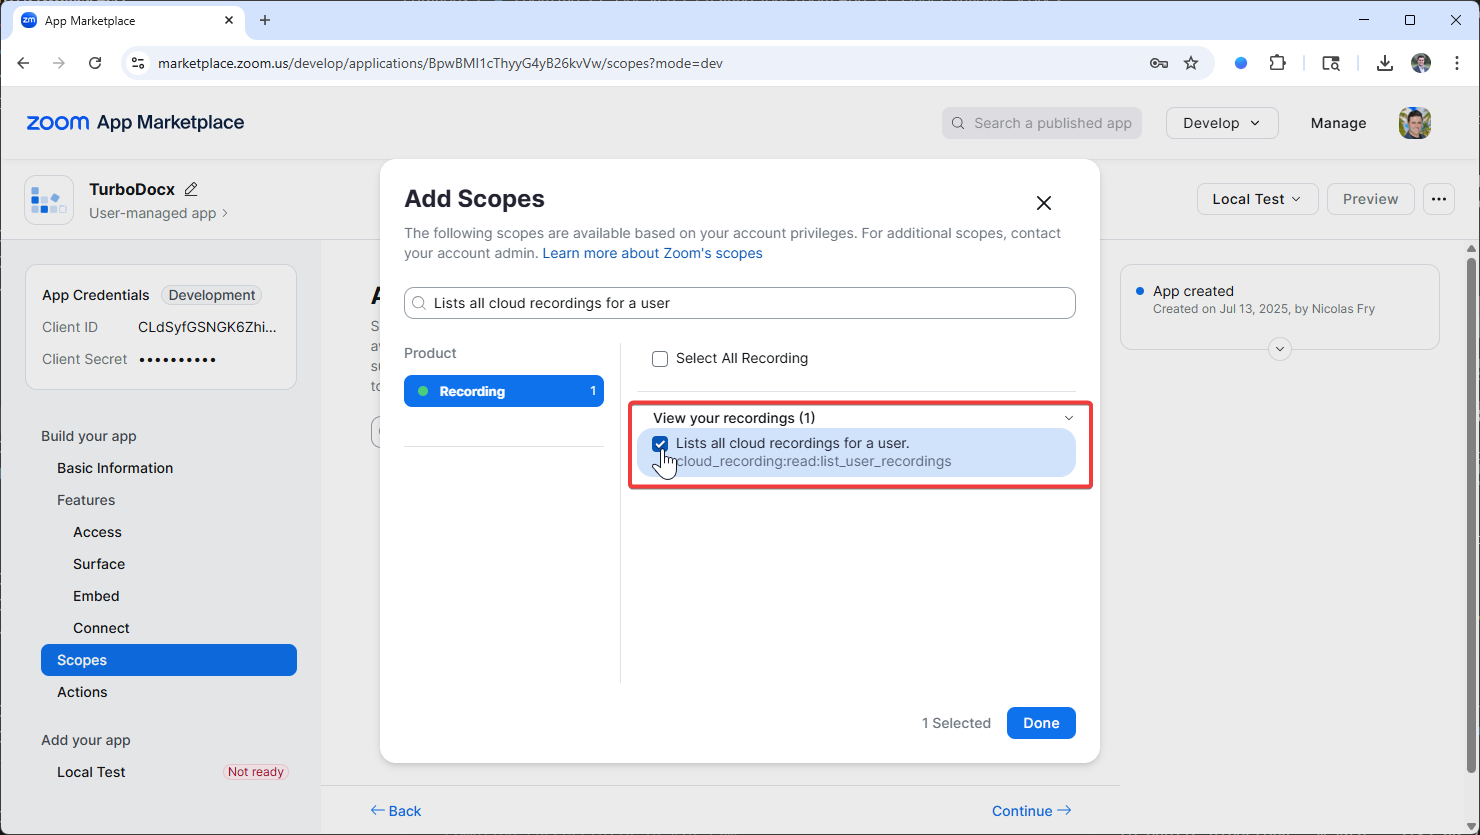Bookmark this page with star icon
Screen dimensions: 1480x835
point(1191,63)
